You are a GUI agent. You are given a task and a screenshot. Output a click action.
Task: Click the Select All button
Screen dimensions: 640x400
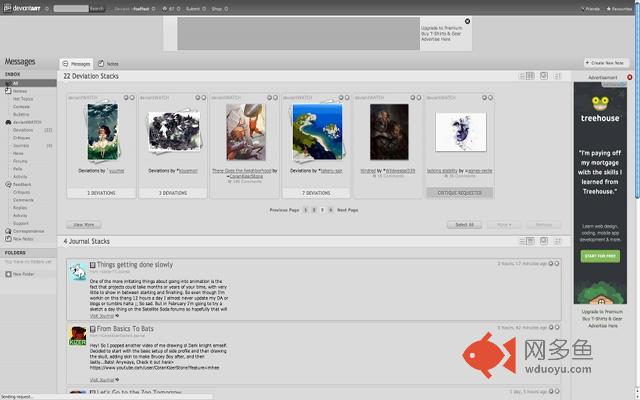click(464, 225)
